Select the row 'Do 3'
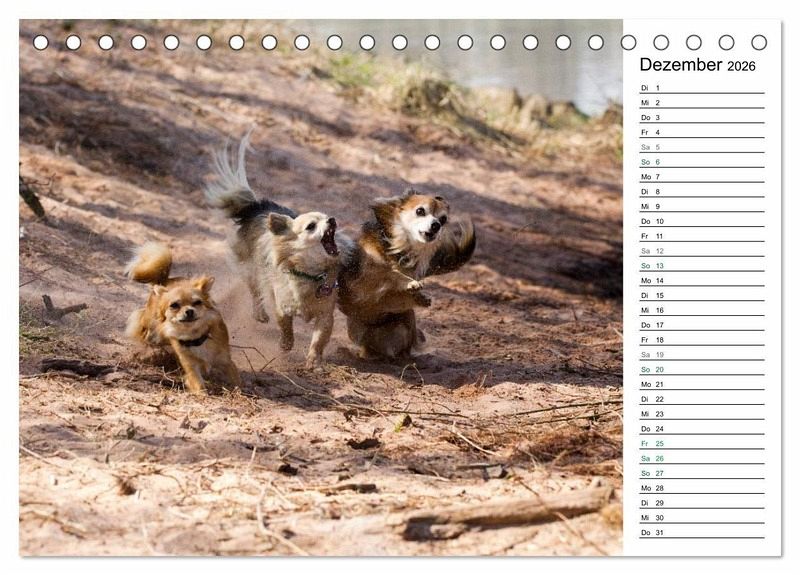Screen dimensions: 800x575 [702, 117]
